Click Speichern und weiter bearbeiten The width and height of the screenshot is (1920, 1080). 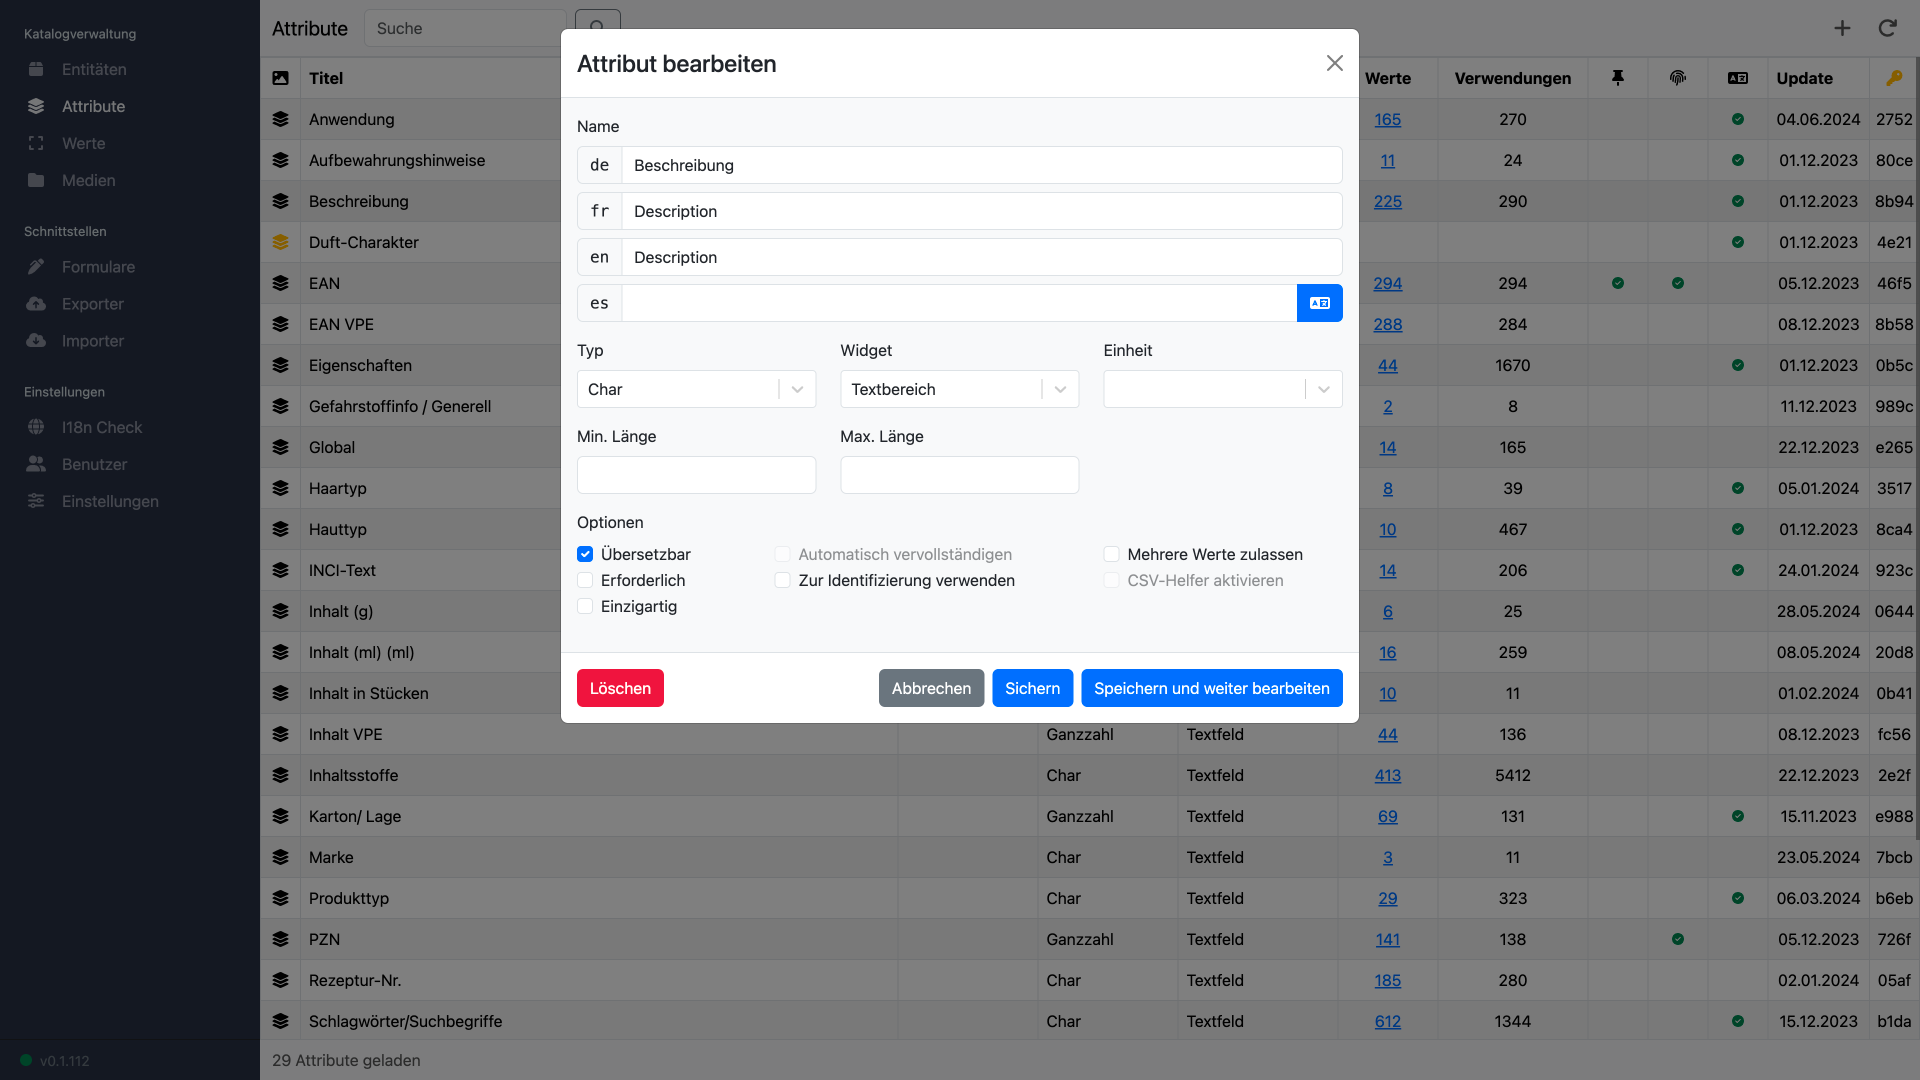tap(1211, 688)
